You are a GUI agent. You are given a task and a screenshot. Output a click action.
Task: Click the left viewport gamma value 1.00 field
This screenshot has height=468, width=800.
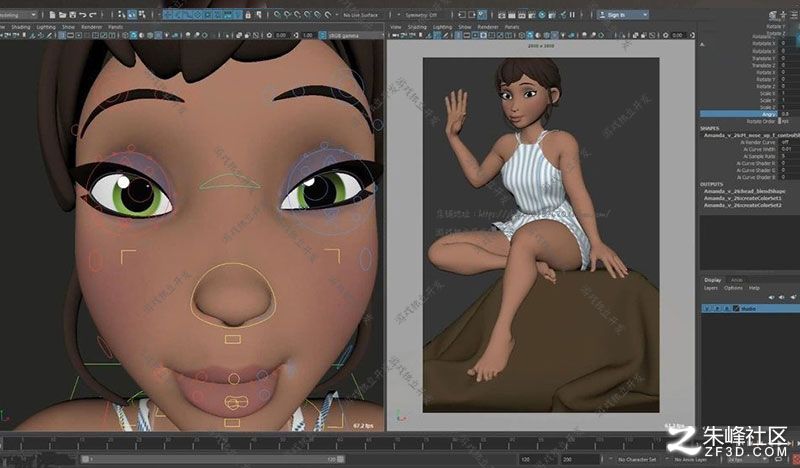coord(308,36)
